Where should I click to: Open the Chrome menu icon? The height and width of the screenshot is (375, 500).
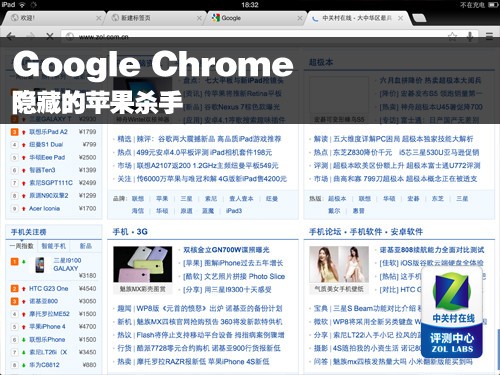click(489, 36)
